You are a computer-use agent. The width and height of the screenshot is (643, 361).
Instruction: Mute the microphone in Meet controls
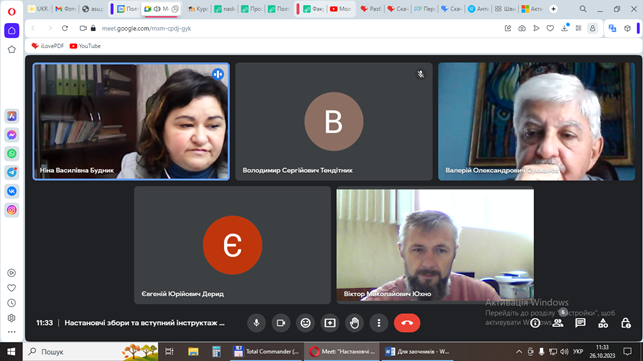[256, 323]
